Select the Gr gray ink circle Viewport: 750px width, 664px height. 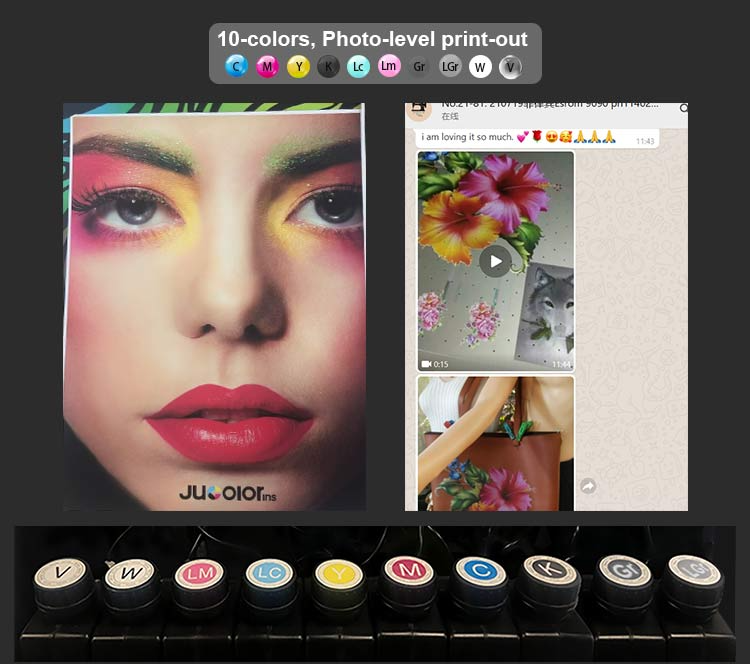pos(419,66)
